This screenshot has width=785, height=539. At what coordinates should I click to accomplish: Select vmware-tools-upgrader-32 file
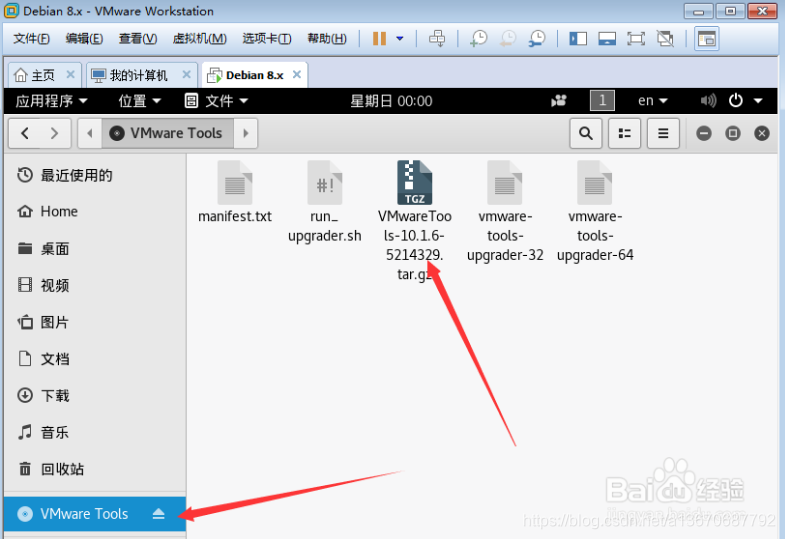tap(505, 211)
